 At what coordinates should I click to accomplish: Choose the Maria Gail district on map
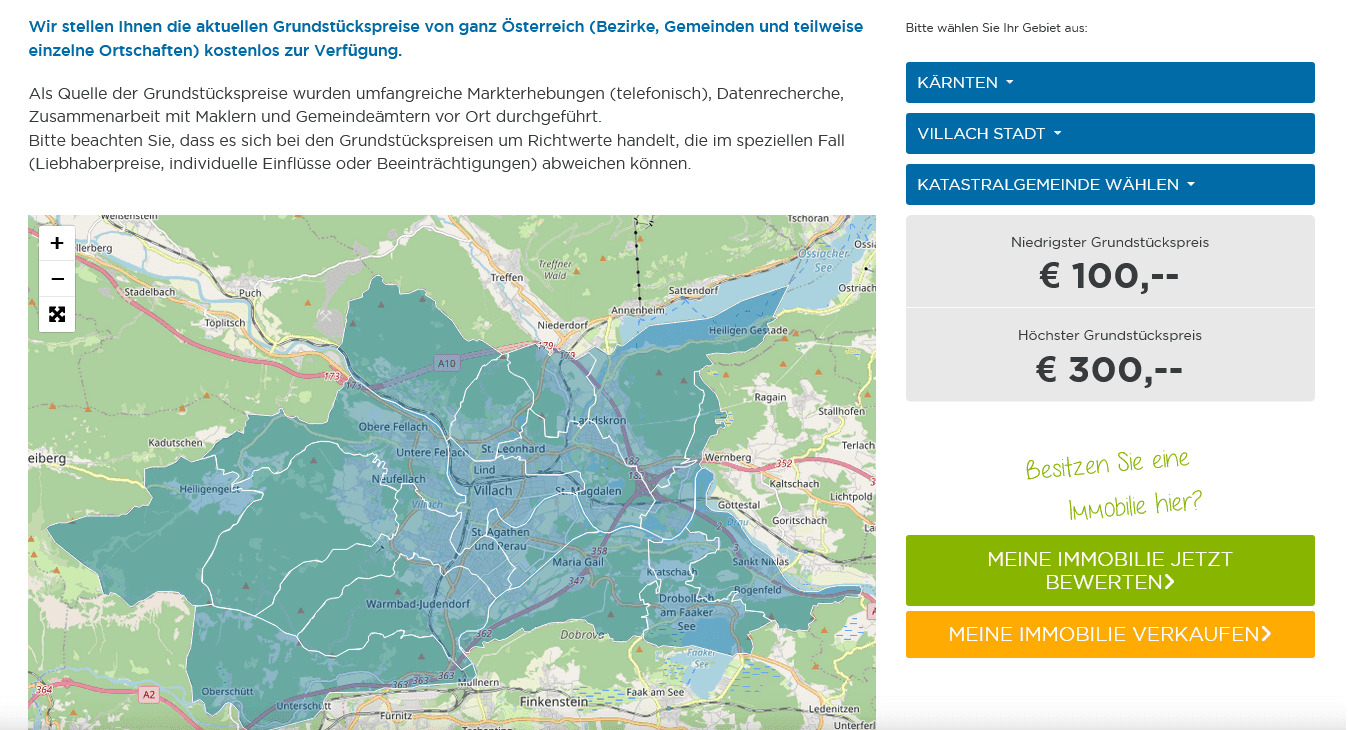click(578, 562)
